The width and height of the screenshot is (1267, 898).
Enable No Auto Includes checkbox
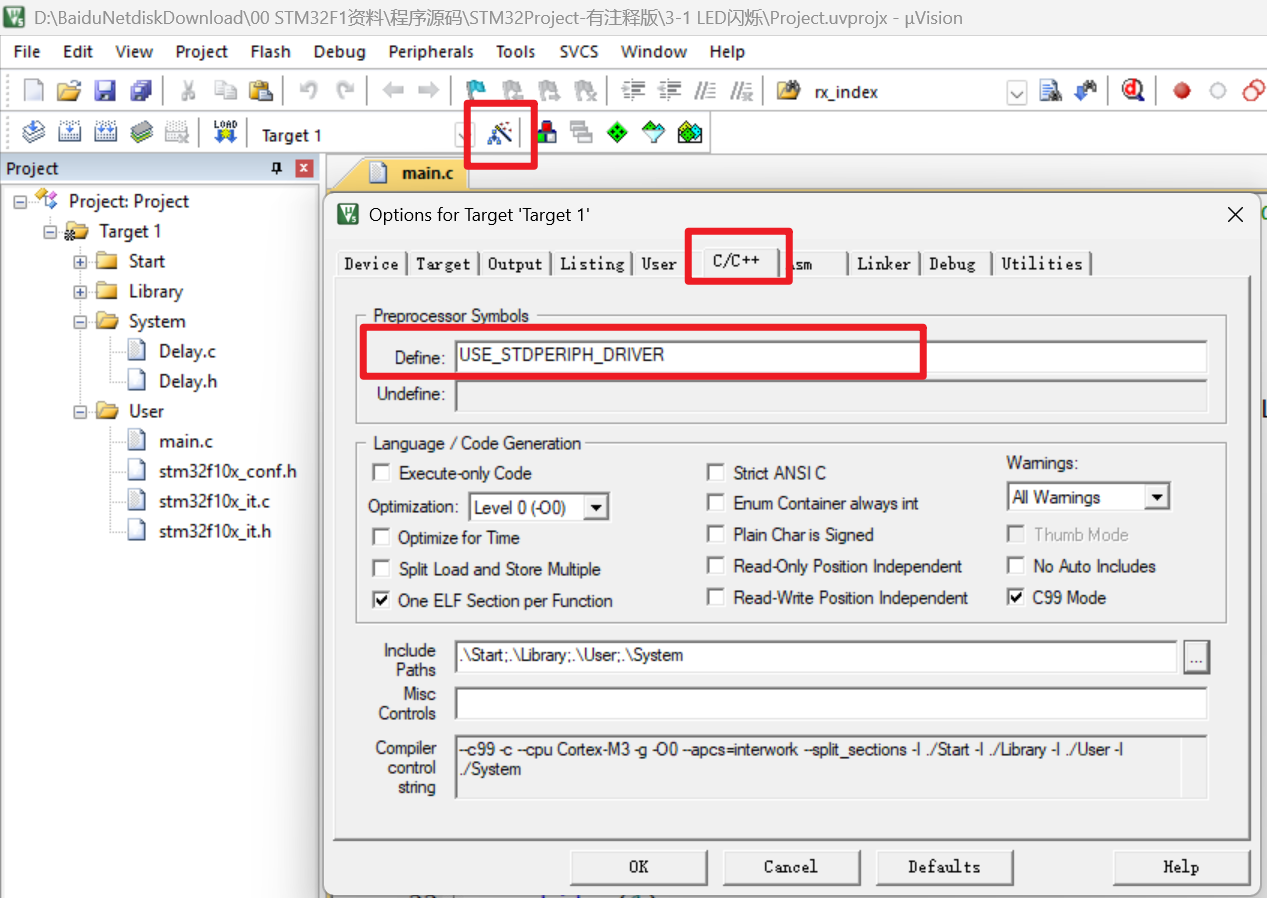pyautogui.click(x=1016, y=566)
